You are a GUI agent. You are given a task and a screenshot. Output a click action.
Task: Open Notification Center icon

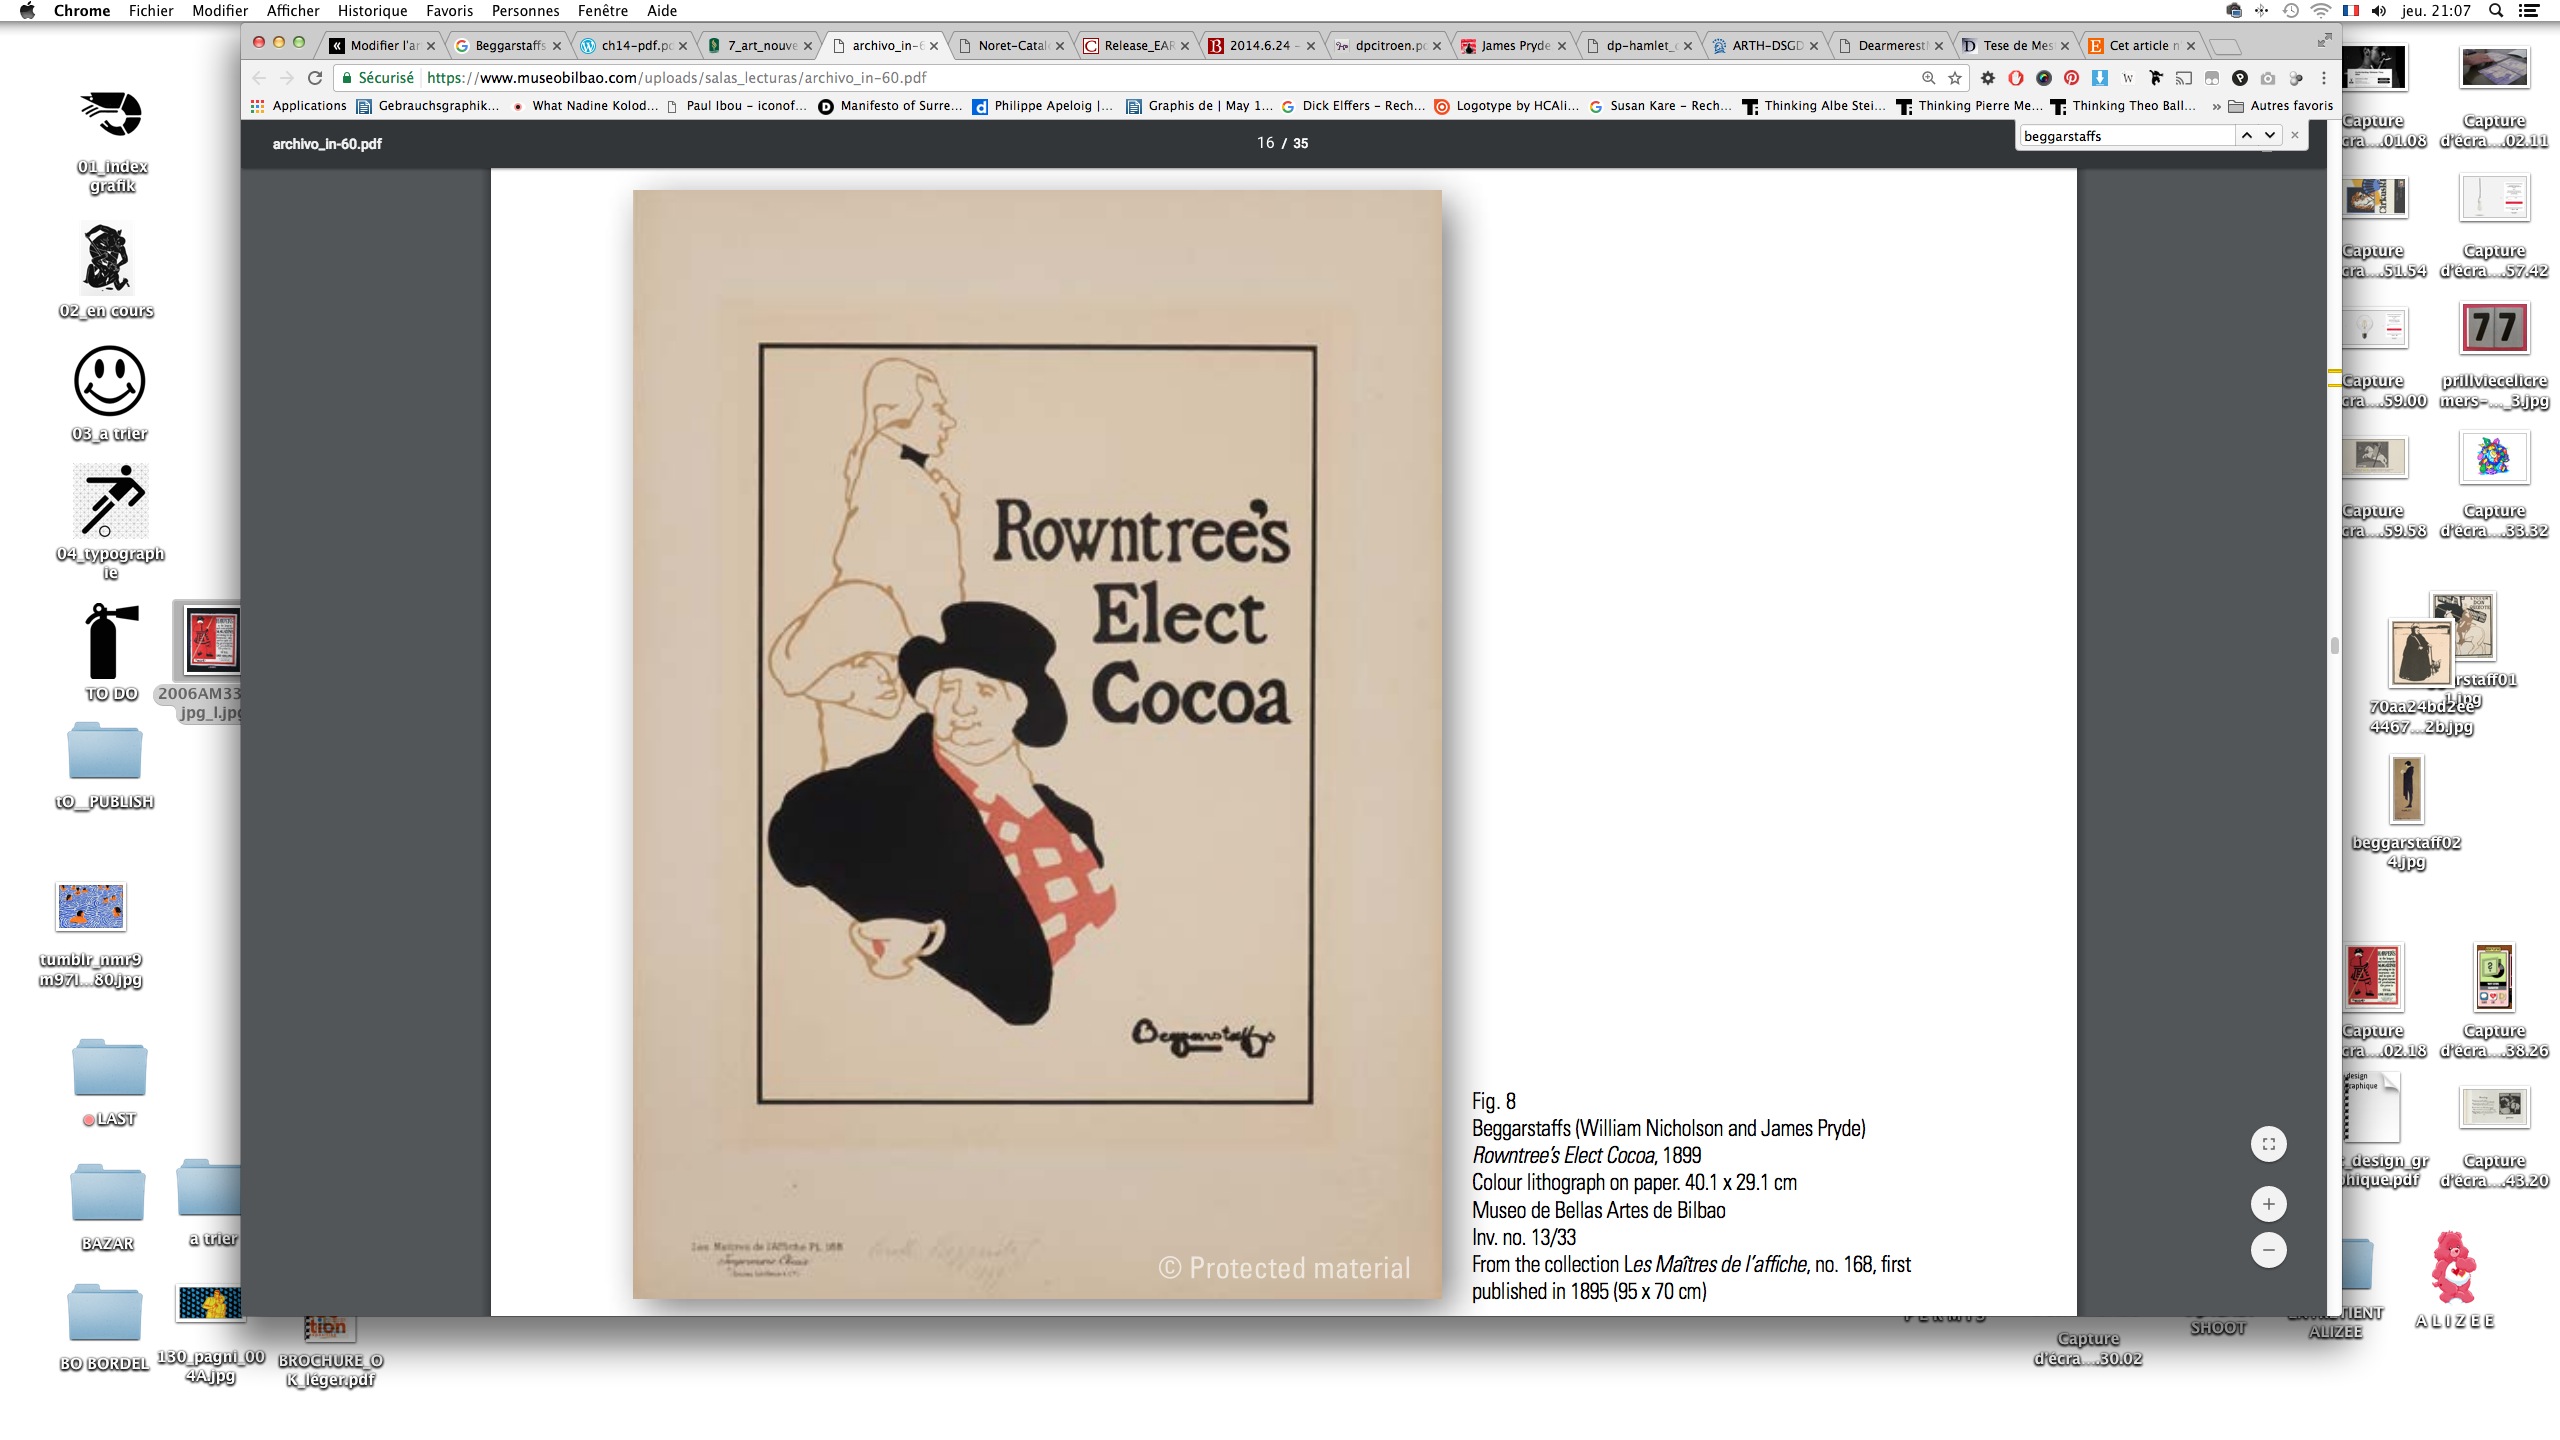pos(2529,11)
